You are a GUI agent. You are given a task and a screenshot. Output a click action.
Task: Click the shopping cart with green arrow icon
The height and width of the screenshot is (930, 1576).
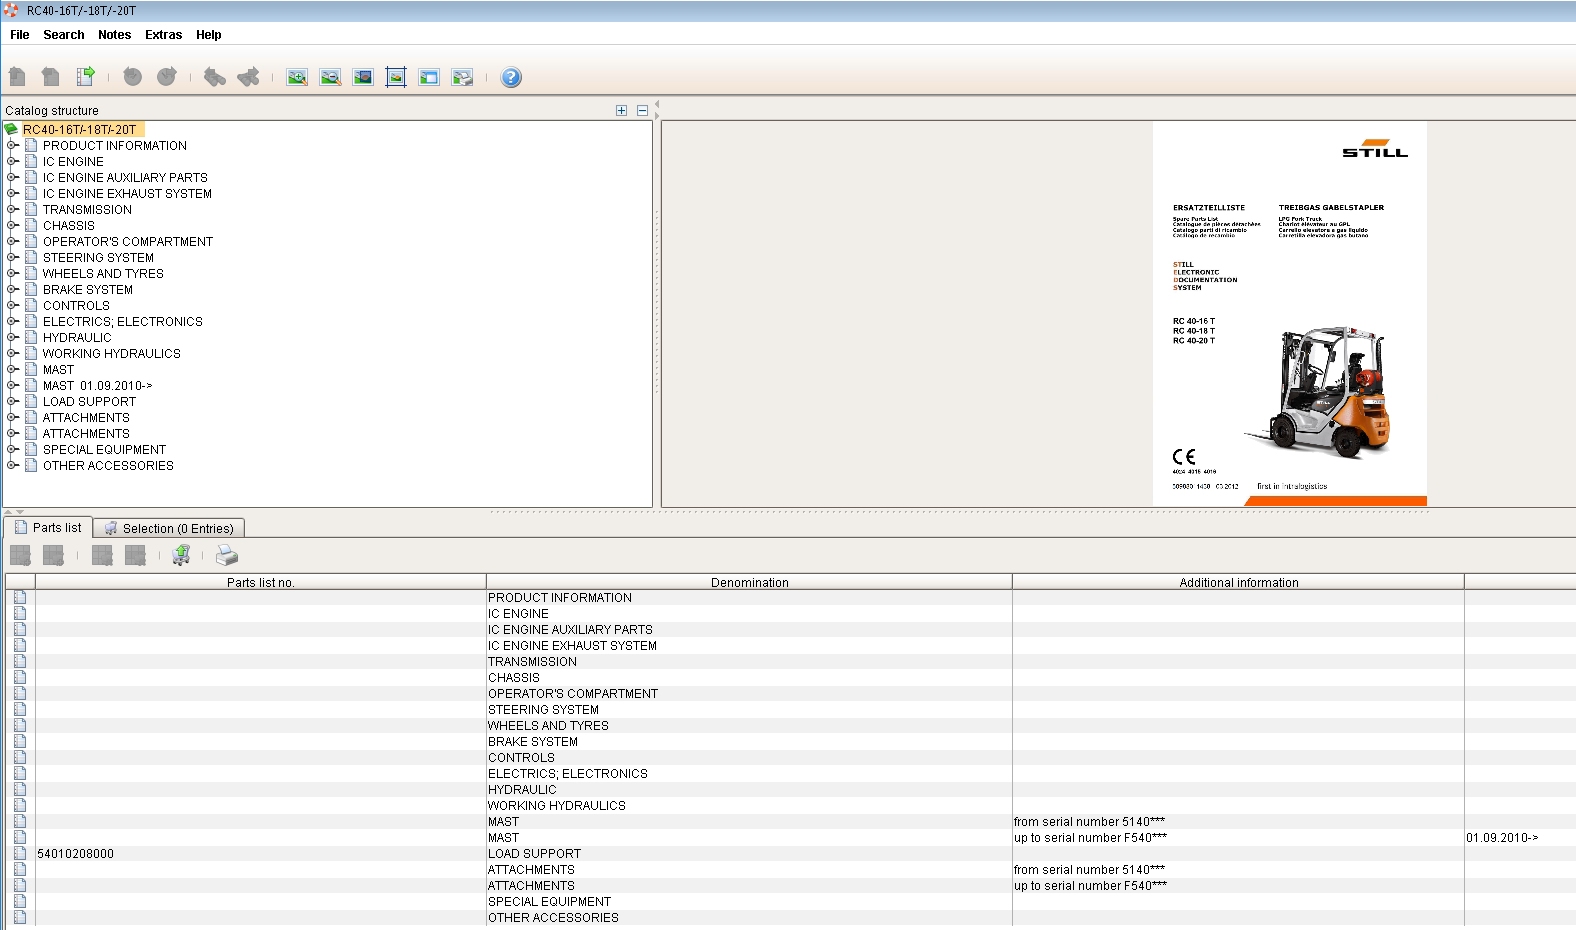click(x=181, y=555)
